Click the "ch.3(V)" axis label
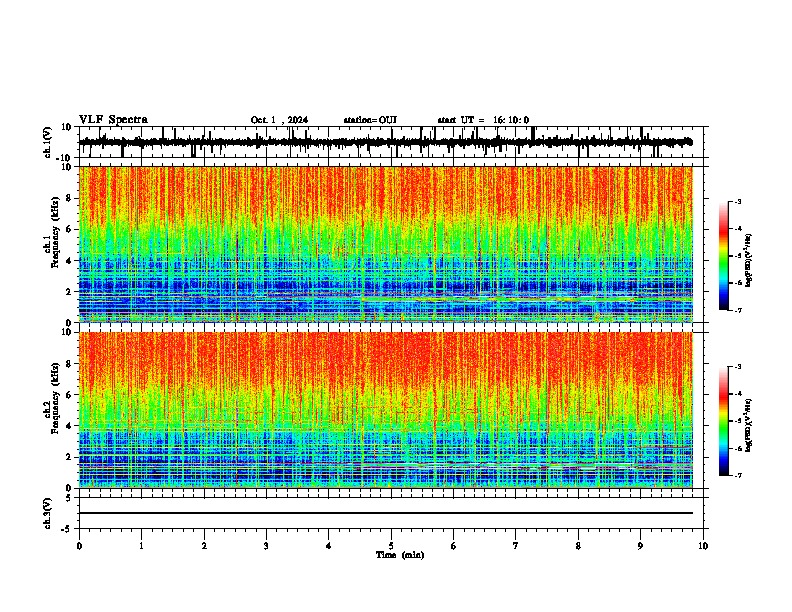The width and height of the screenshot is (792, 612). coord(48,513)
